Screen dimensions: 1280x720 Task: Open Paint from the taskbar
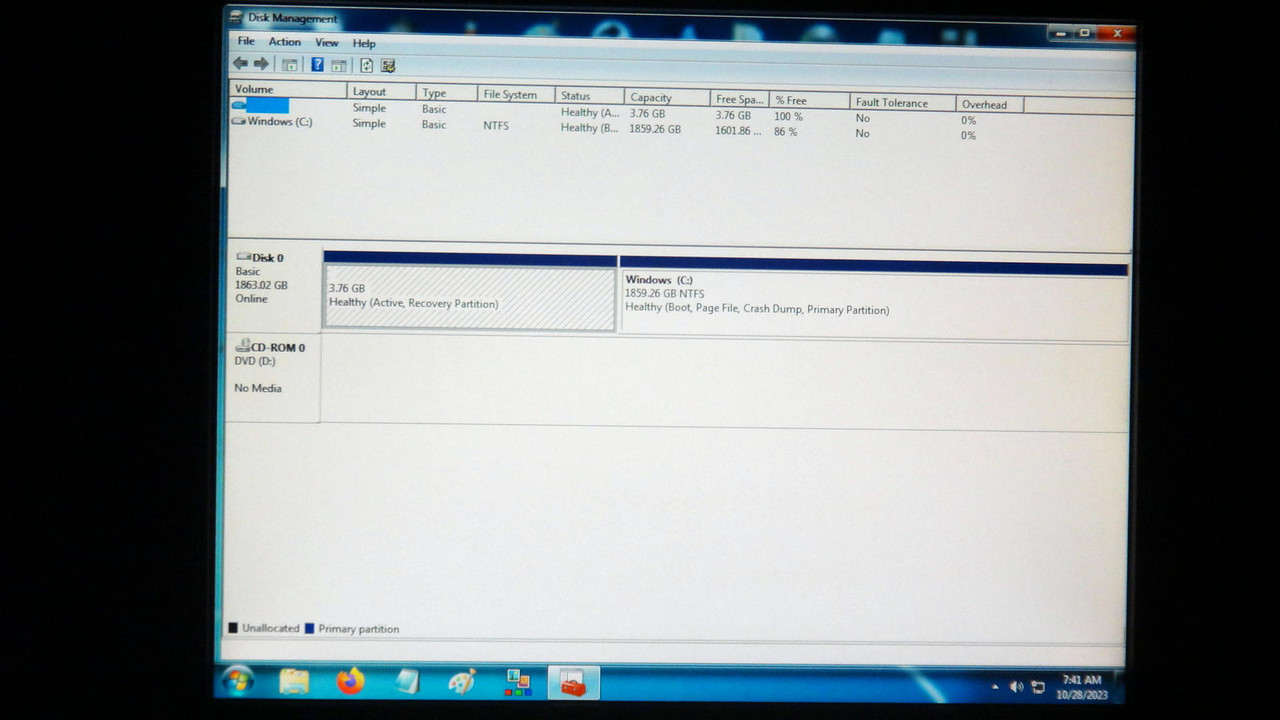[x=462, y=682]
